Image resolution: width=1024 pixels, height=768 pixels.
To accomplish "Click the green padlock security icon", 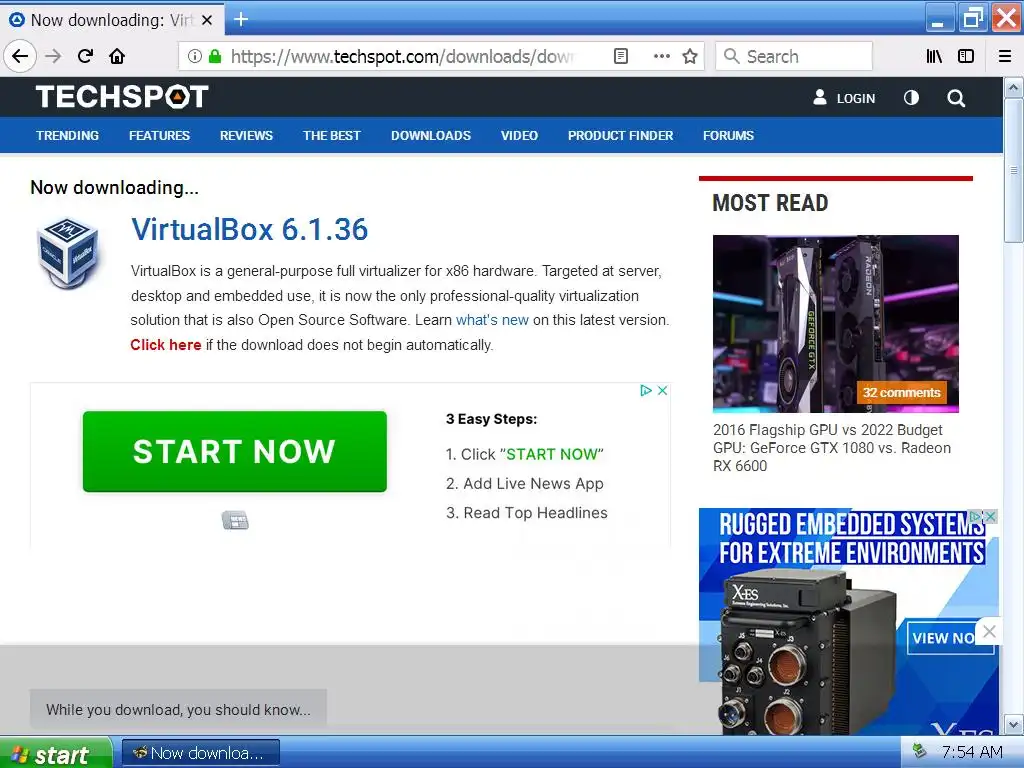I will (215, 56).
